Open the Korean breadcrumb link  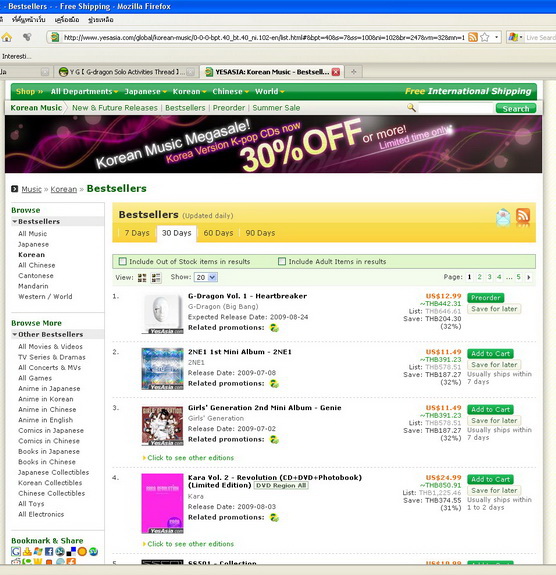(63, 189)
